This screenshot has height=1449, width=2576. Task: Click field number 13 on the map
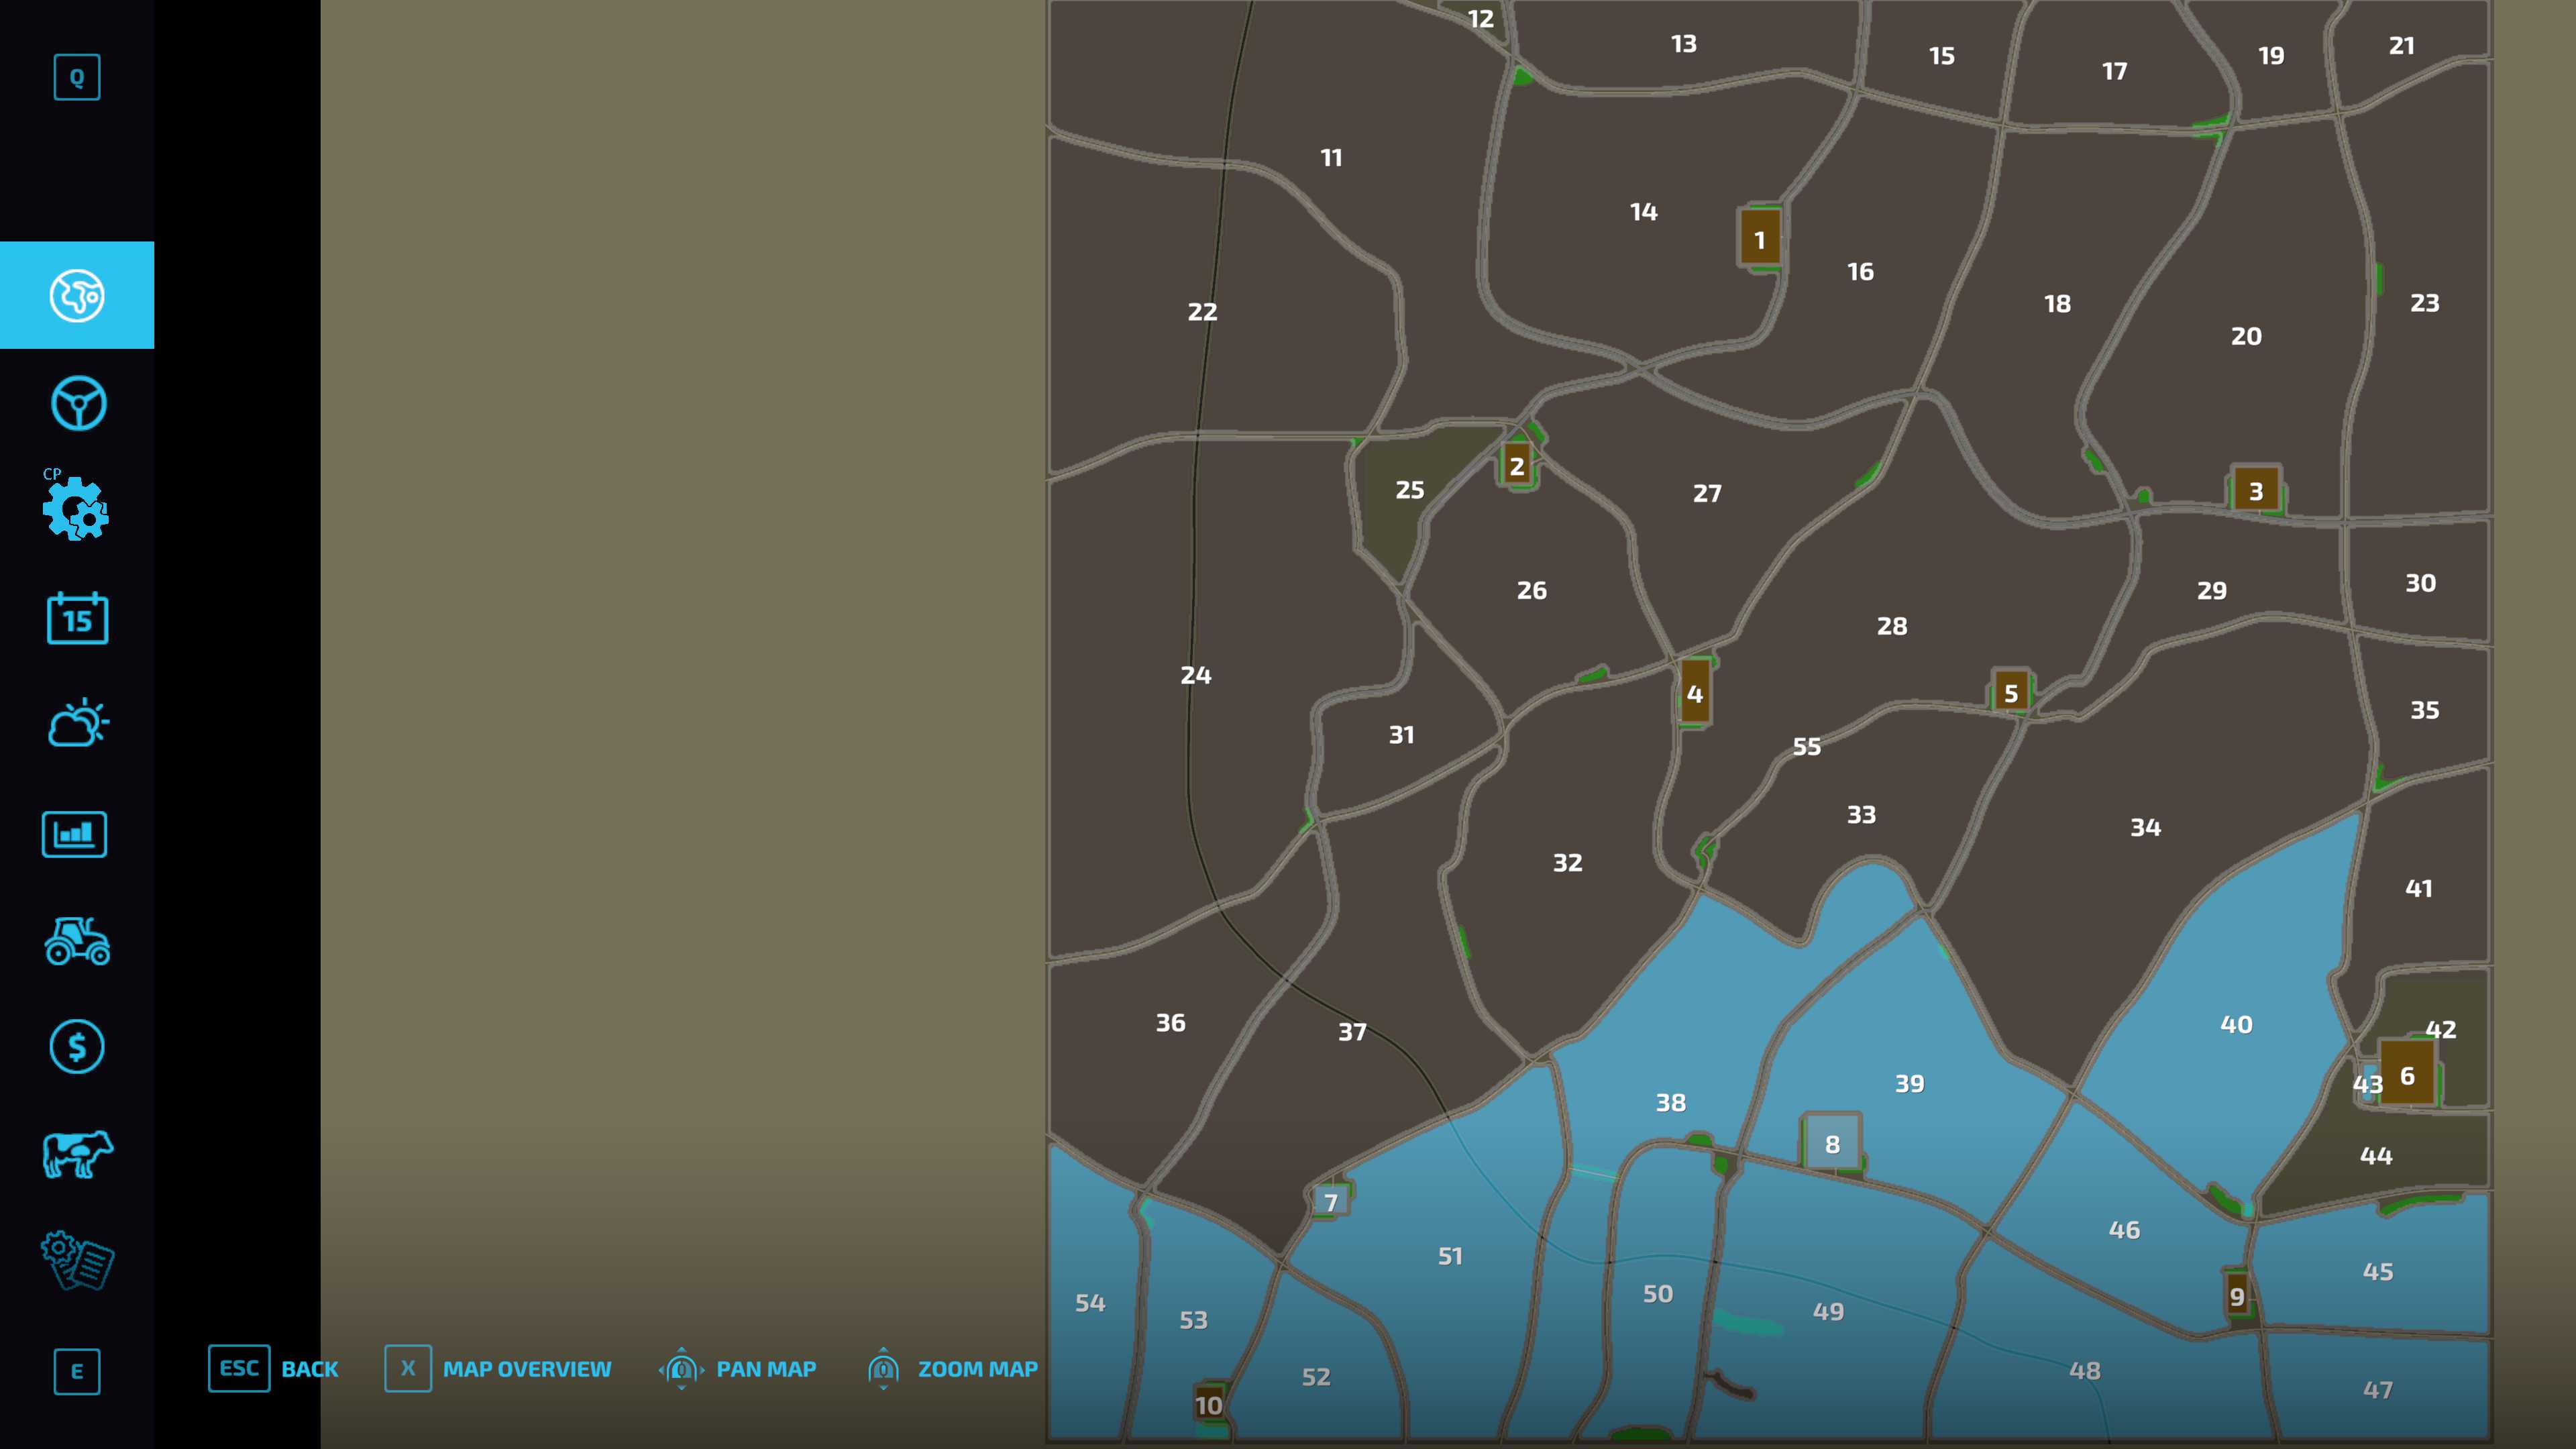1683,43
